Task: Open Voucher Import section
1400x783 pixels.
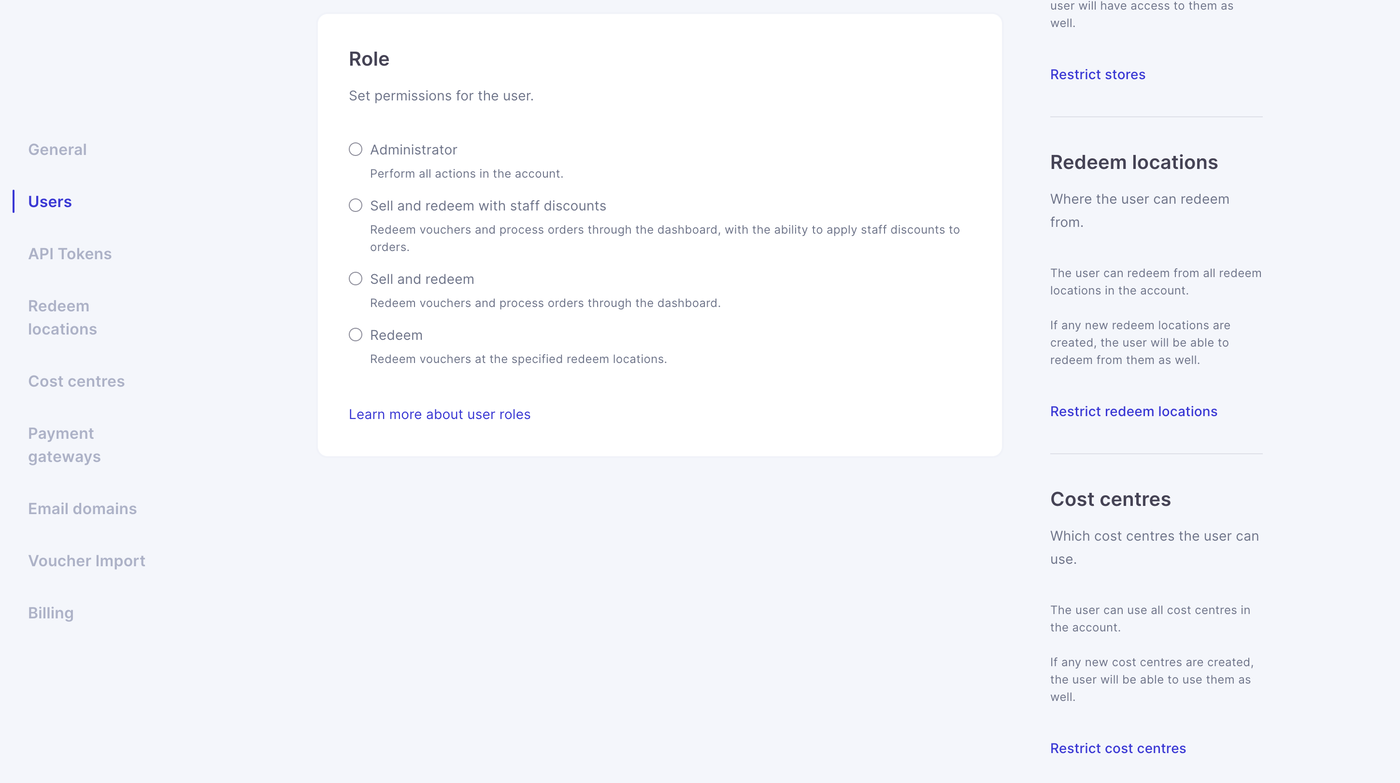Action: click(86, 561)
